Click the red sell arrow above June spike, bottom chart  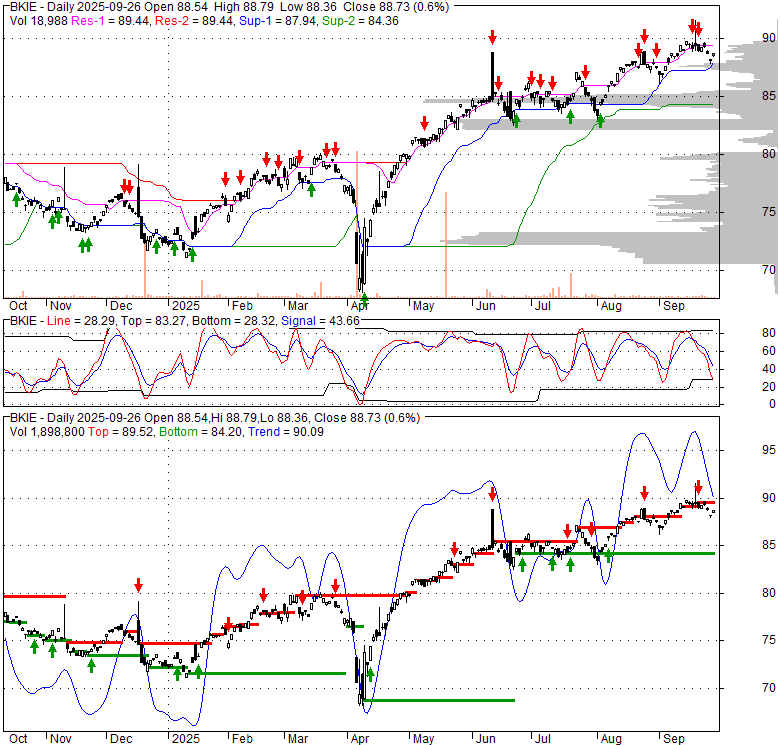(x=492, y=494)
